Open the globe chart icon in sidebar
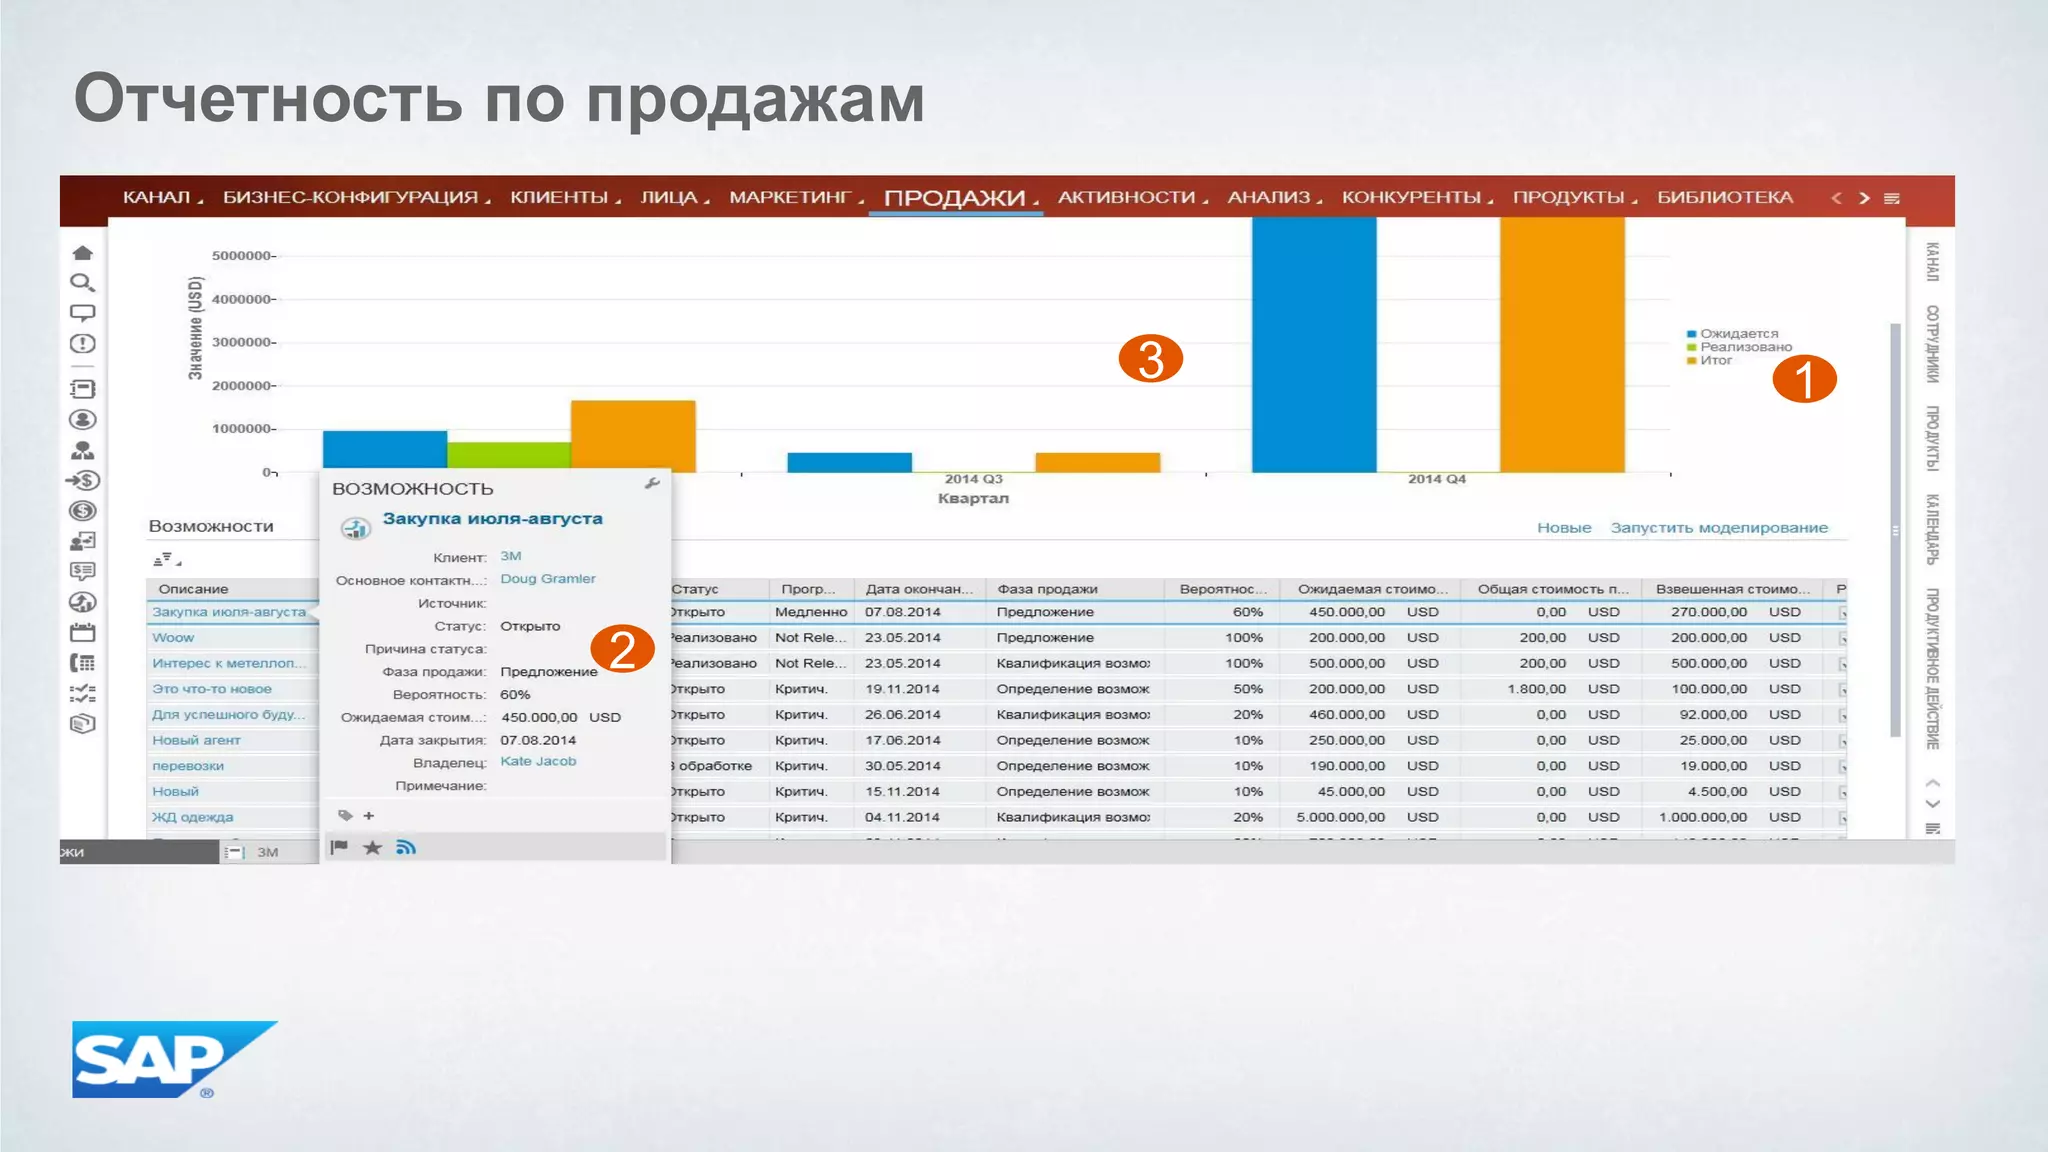The width and height of the screenshot is (2048, 1152). pyautogui.click(x=83, y=602)
